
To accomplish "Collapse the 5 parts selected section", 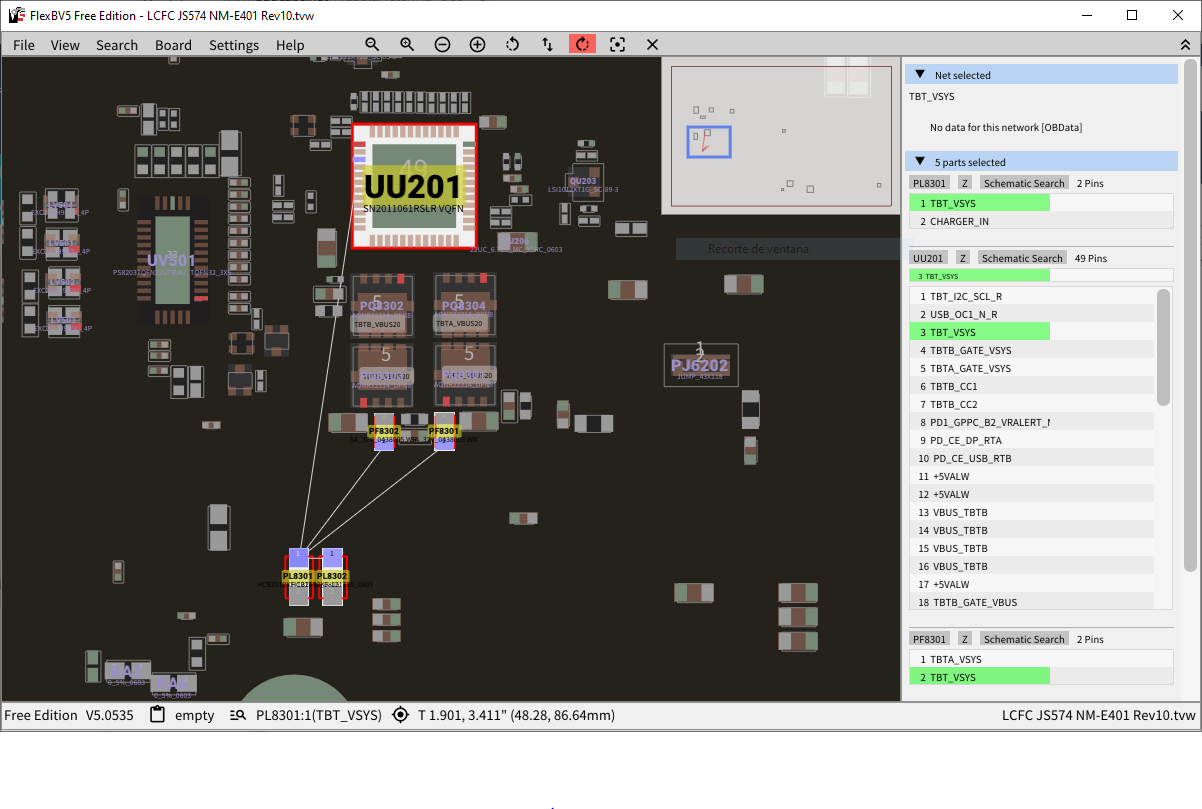I will 920,162.
